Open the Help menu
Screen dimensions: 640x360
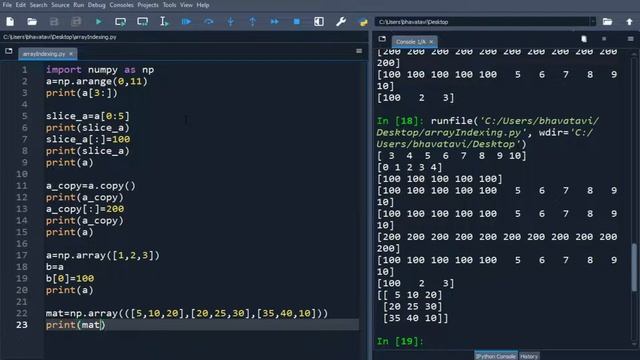point(203,5)
